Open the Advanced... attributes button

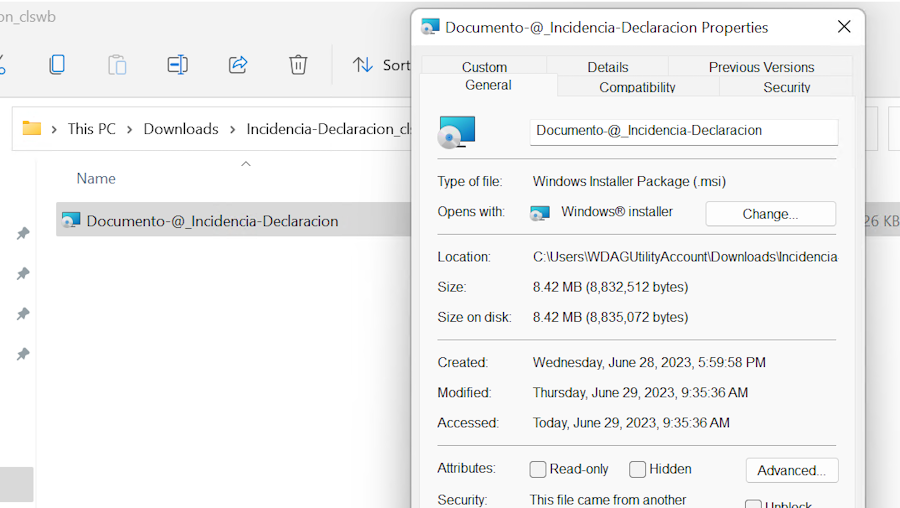pyautogui.click(x=791, y=471)
